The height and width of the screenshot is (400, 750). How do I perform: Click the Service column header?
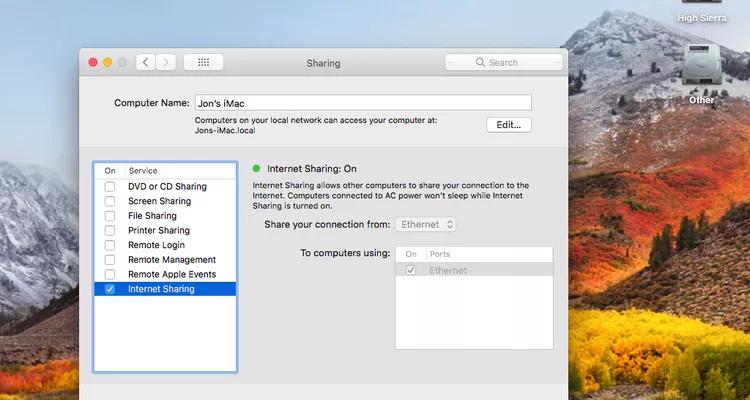[143, 171]
